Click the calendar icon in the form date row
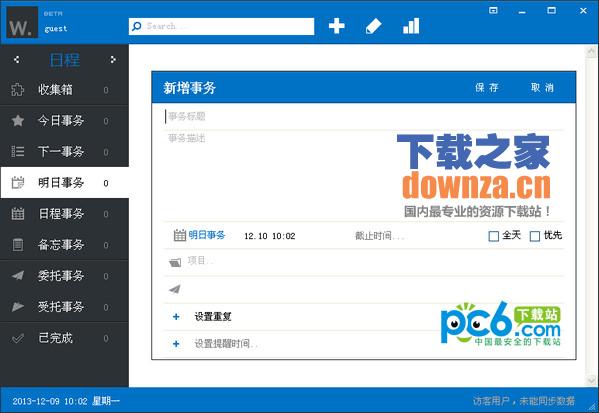 coord(180,235)
